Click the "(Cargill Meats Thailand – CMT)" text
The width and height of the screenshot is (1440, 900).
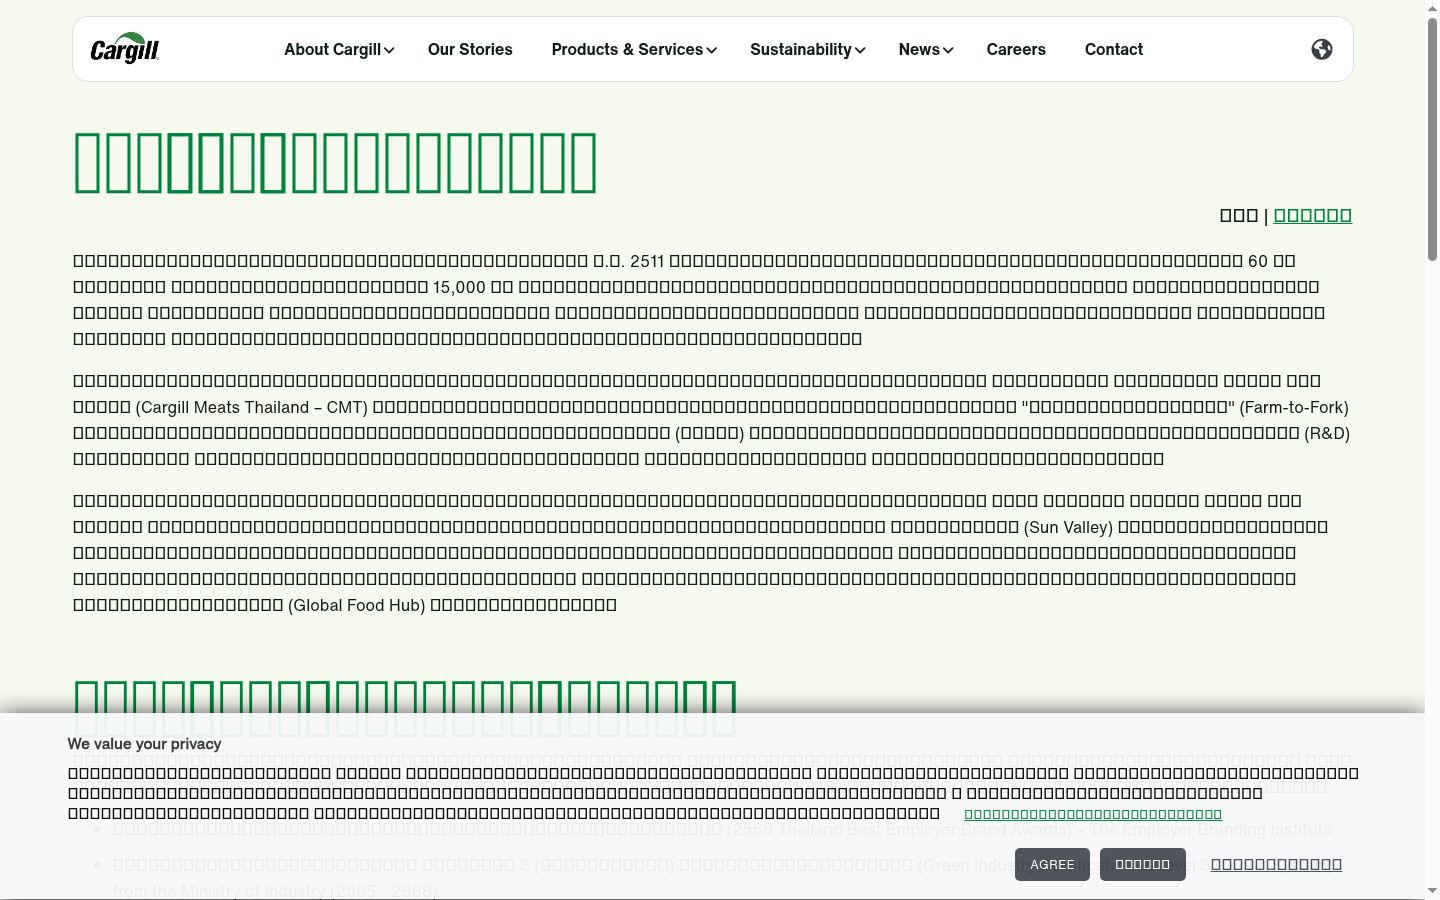[252, 407]
